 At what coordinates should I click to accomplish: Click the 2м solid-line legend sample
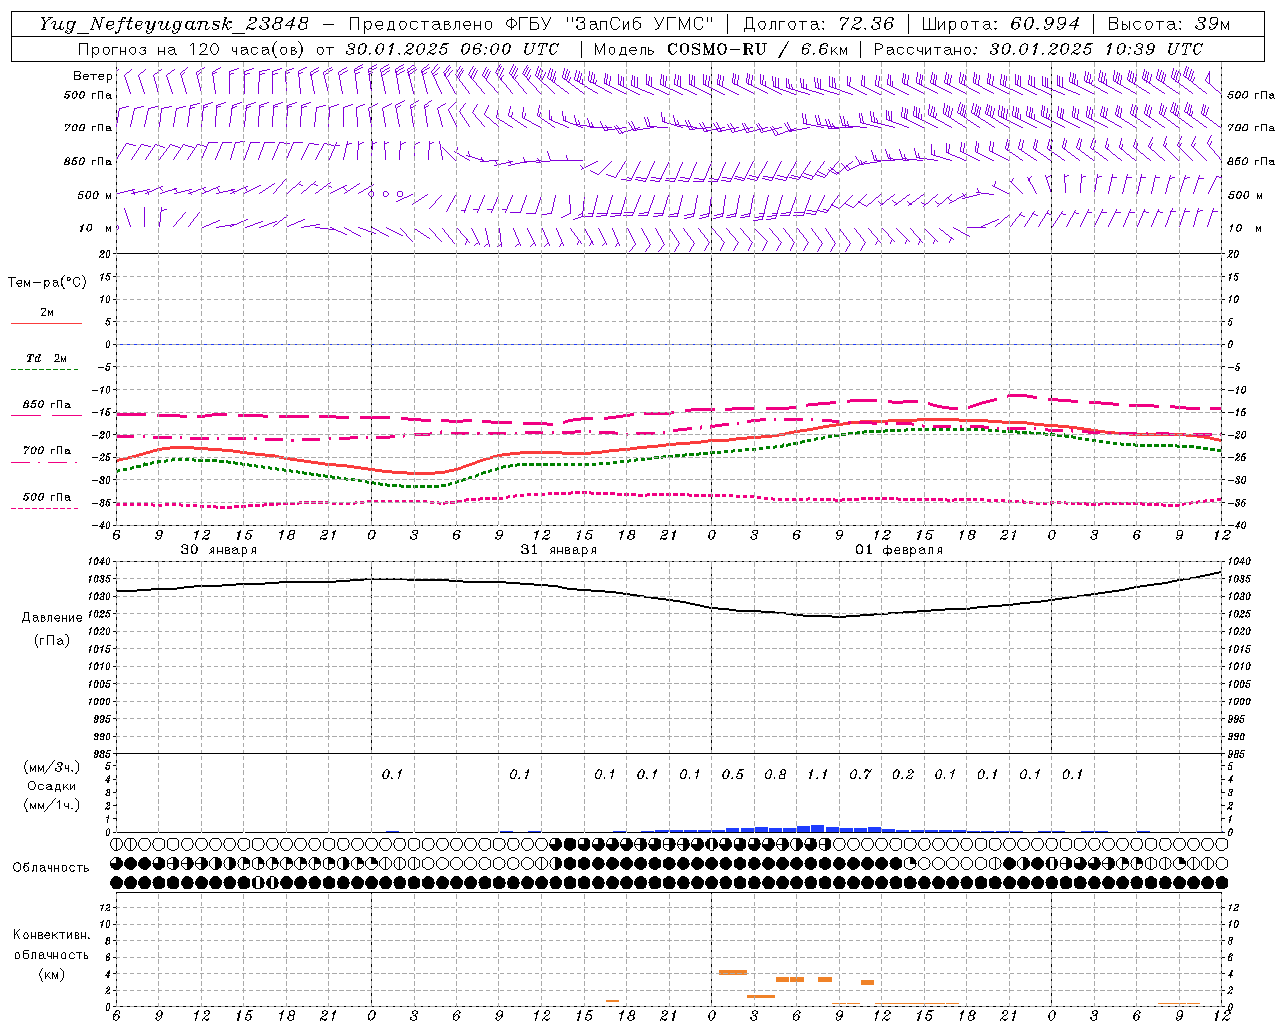[x=46, y=324]
